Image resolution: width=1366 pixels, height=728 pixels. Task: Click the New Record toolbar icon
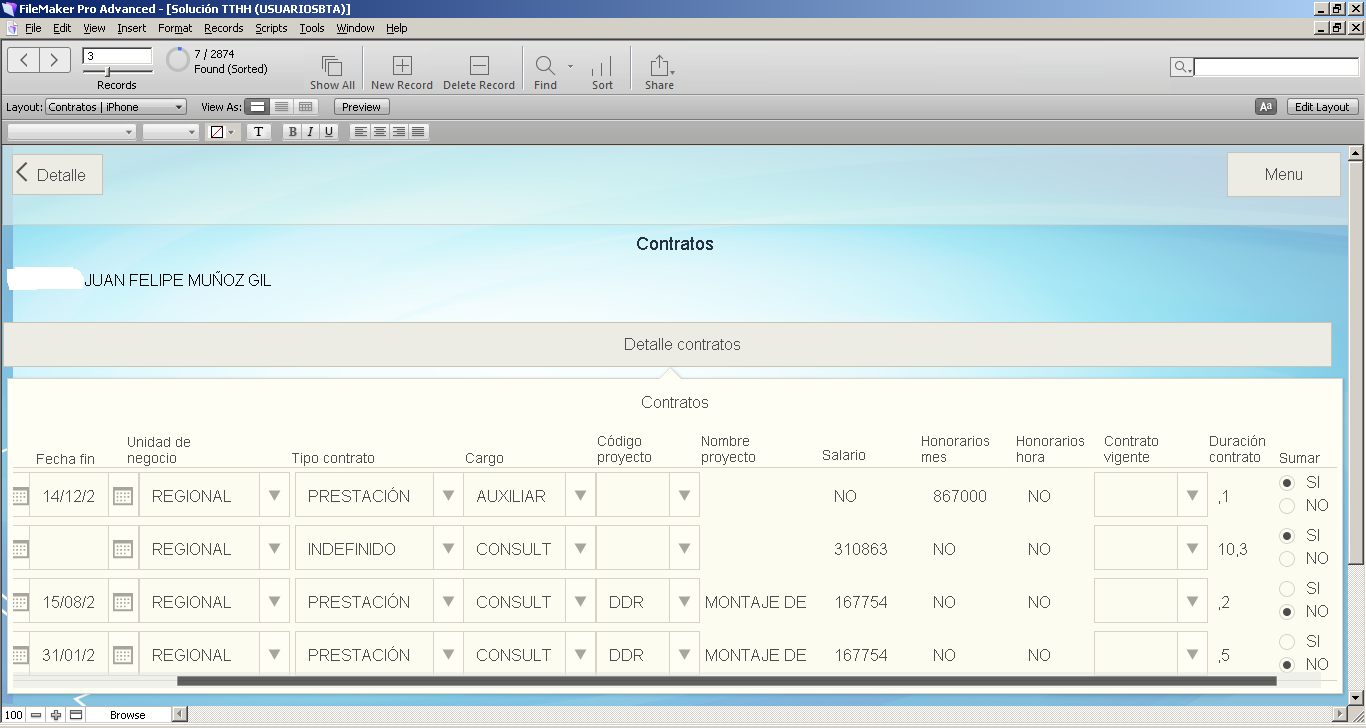coord(402,67)
